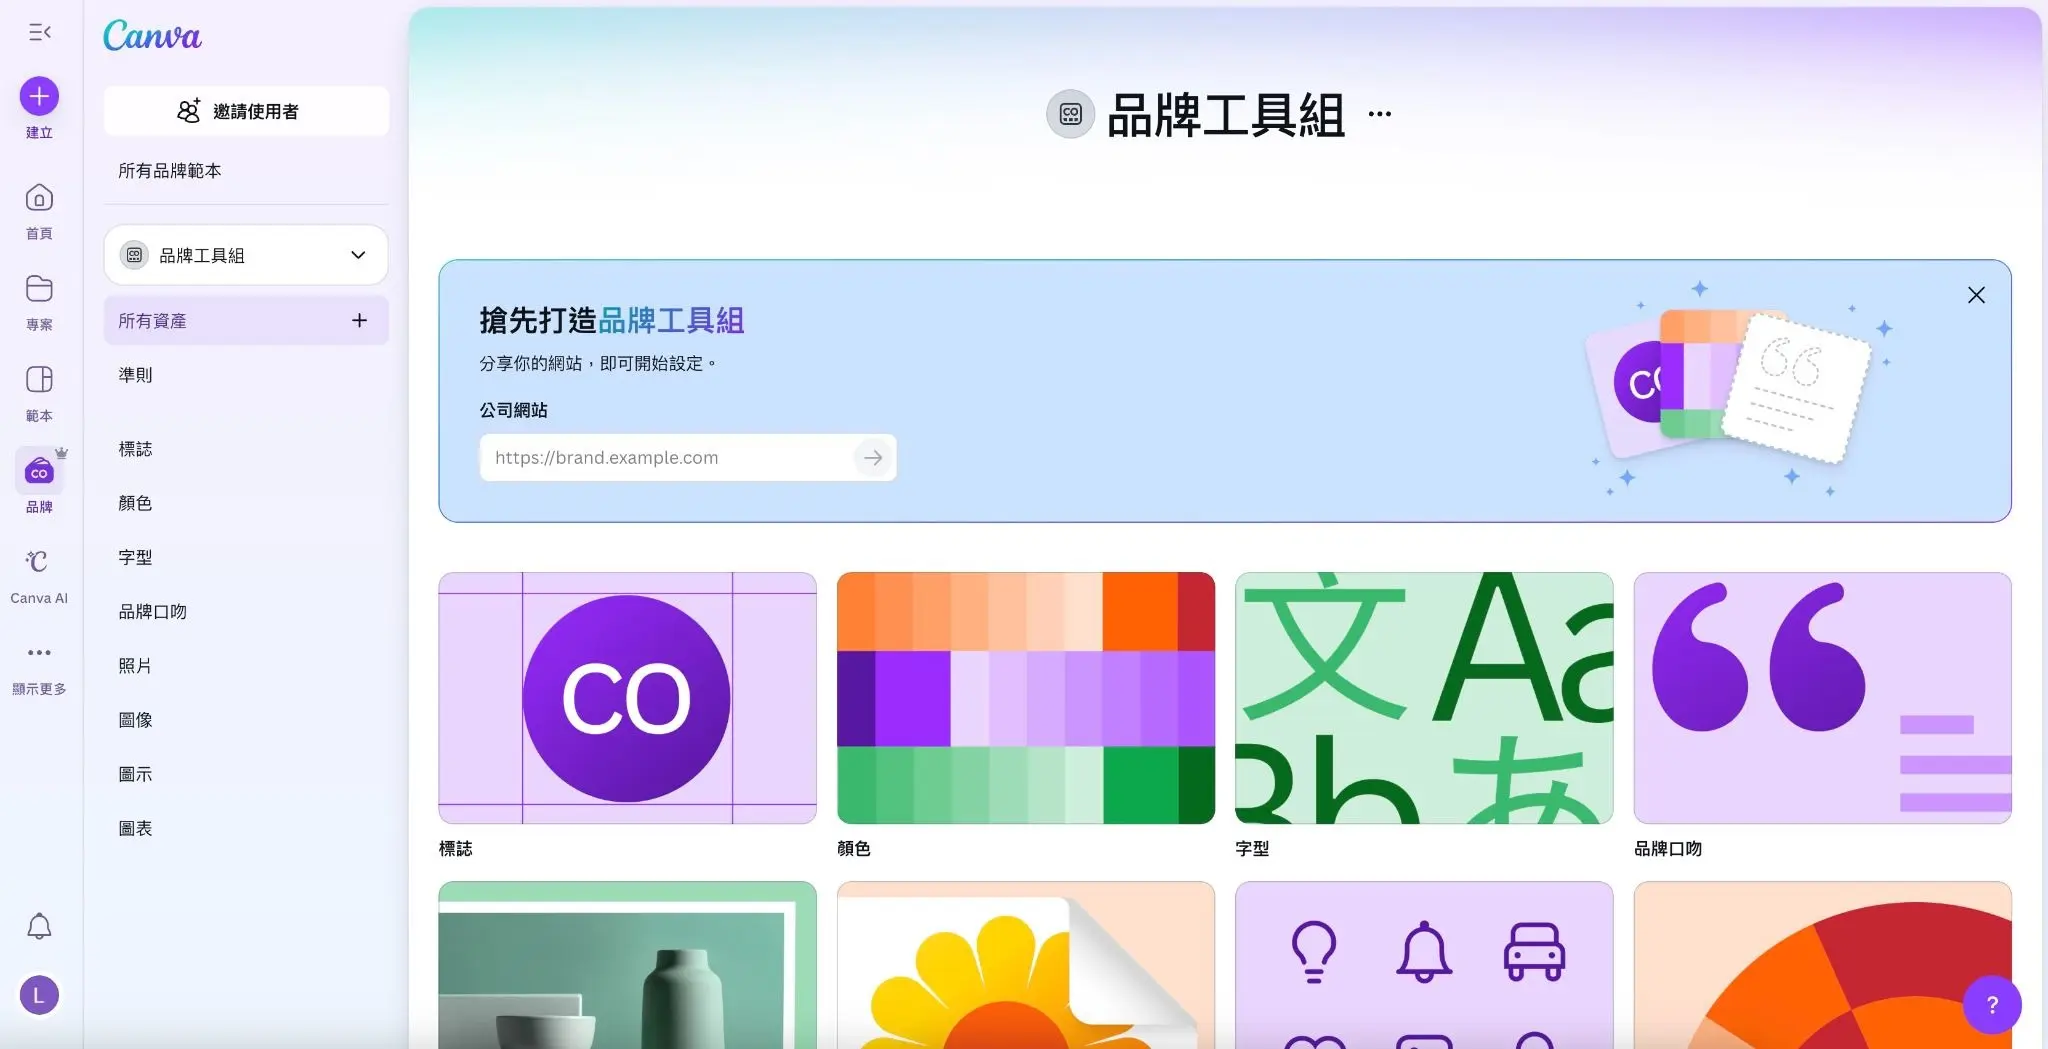Viewport: 2048px width, 1049px height.
Task: Open the 首頁 home icon
Action: click(x=39, y=199)
